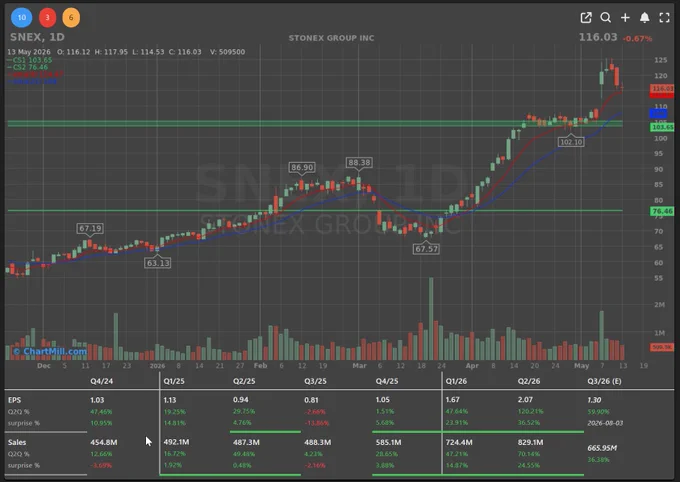This screenshot has width=680, height=482.
Task: Select the blue moving average legend entry
Action: (32, 81)
